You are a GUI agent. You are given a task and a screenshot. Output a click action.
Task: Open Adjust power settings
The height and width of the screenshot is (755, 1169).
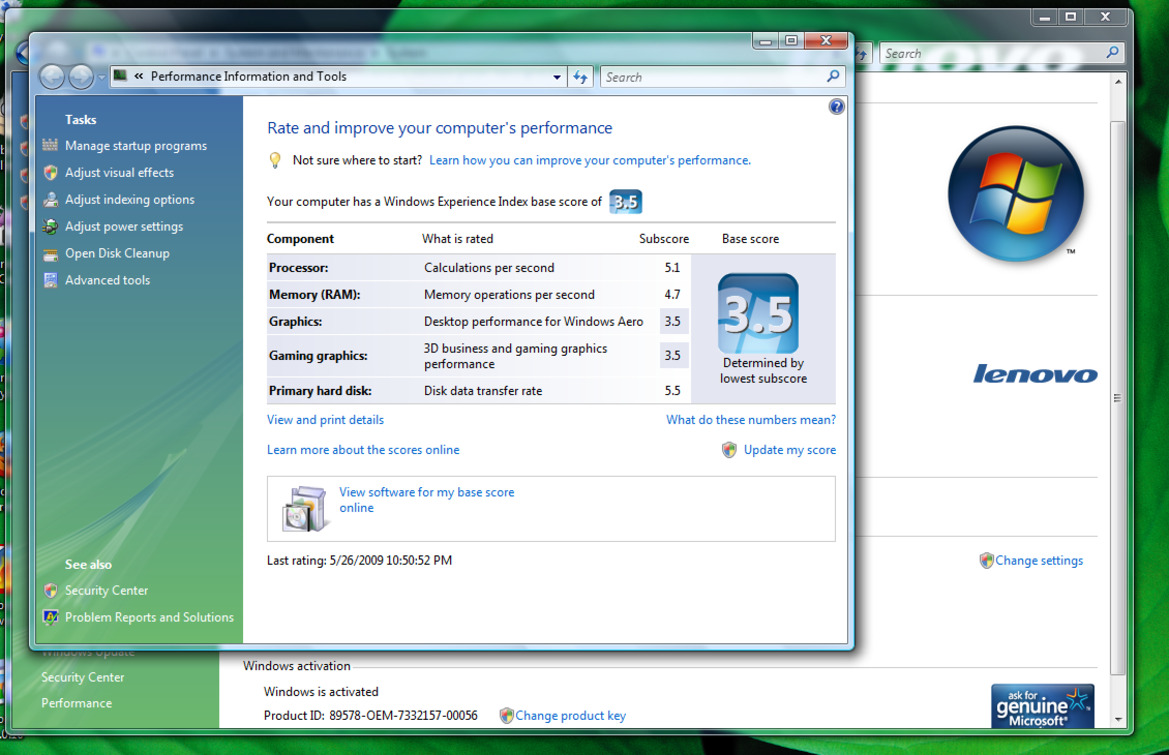pyautogui.click(x=124, y=227)
